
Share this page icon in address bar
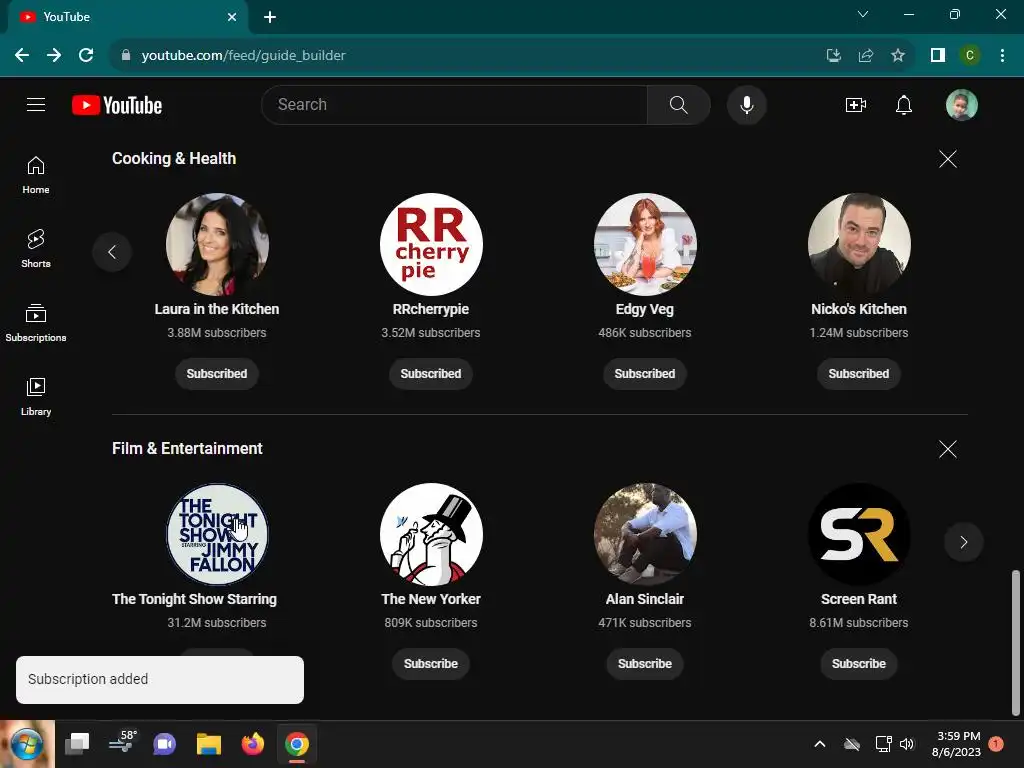coord(866,56)
